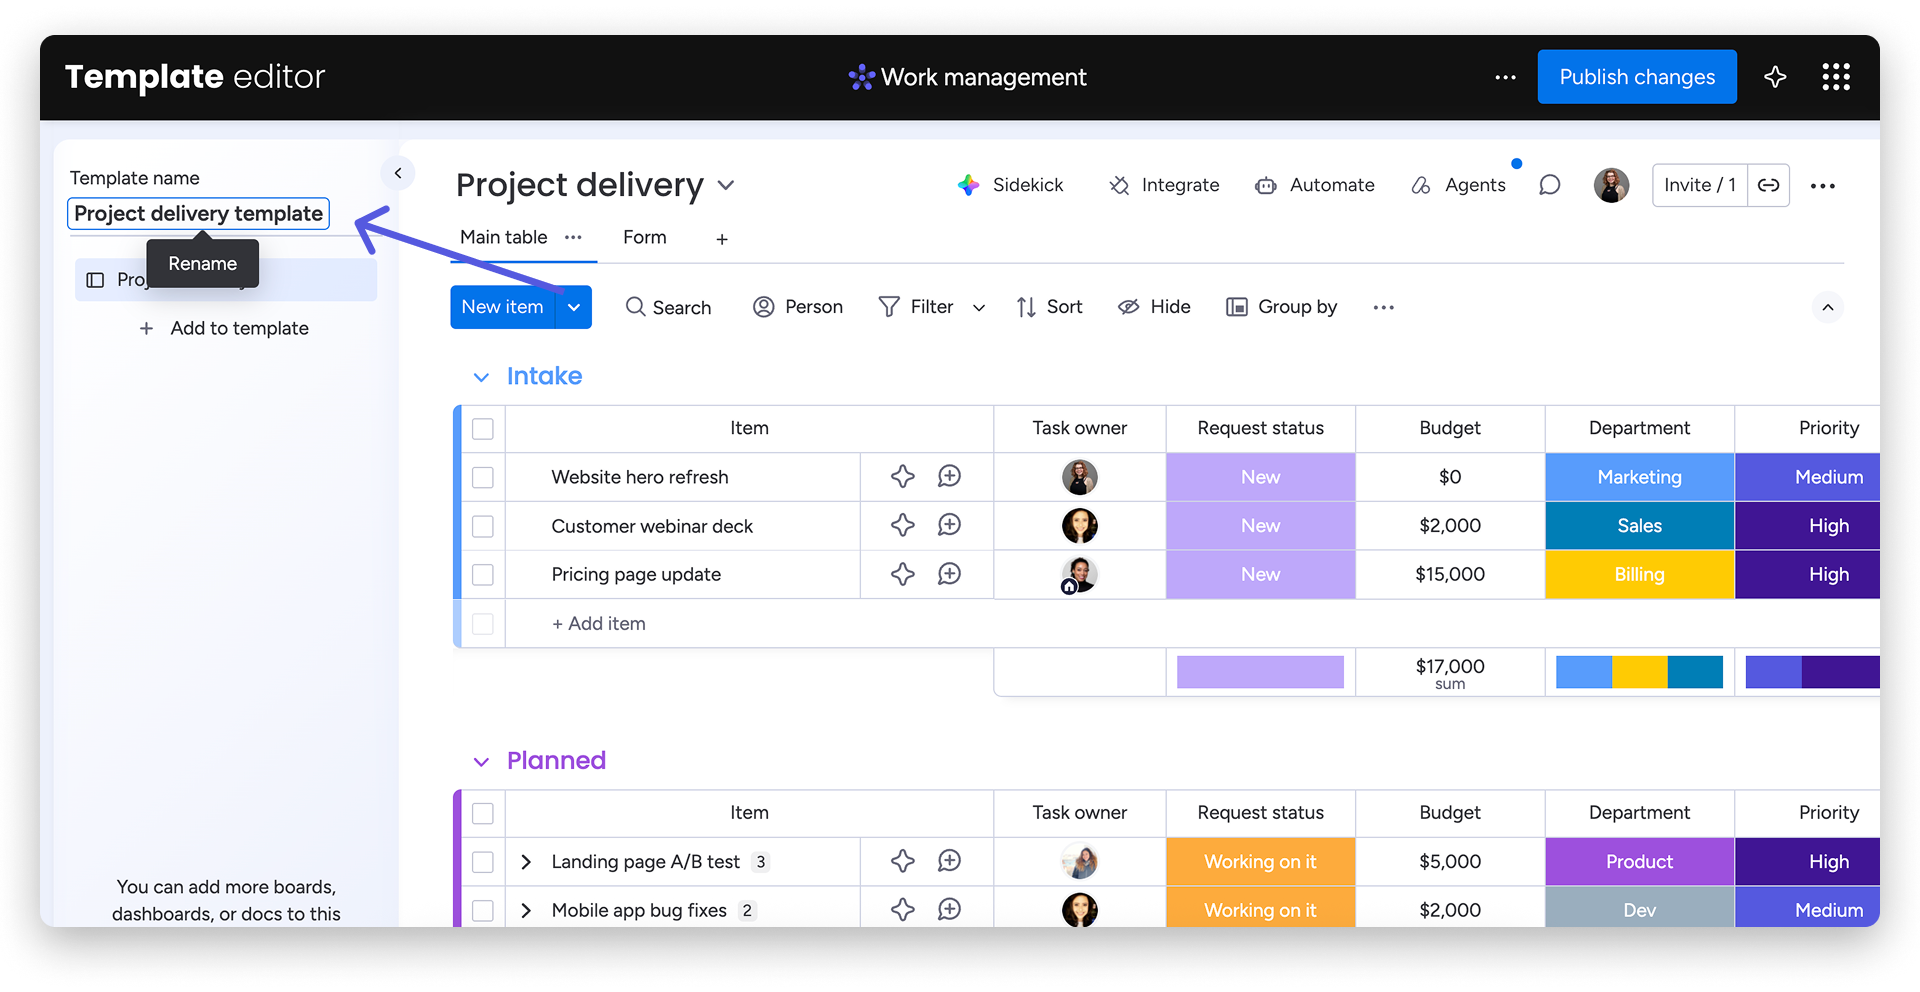
Task: Expand Mobile app bug fixes subitems
Action: pos(526,910)
